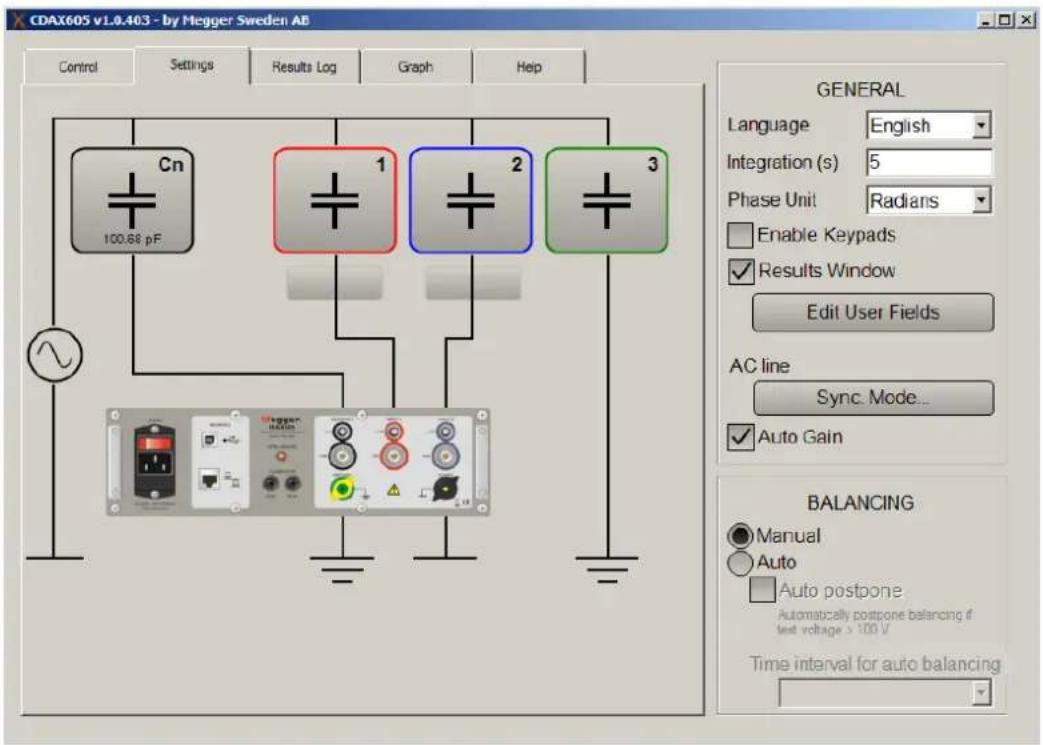Click the CDAX605 app icon in title bar
The image size is (1043, 745).
click(17, 20)
